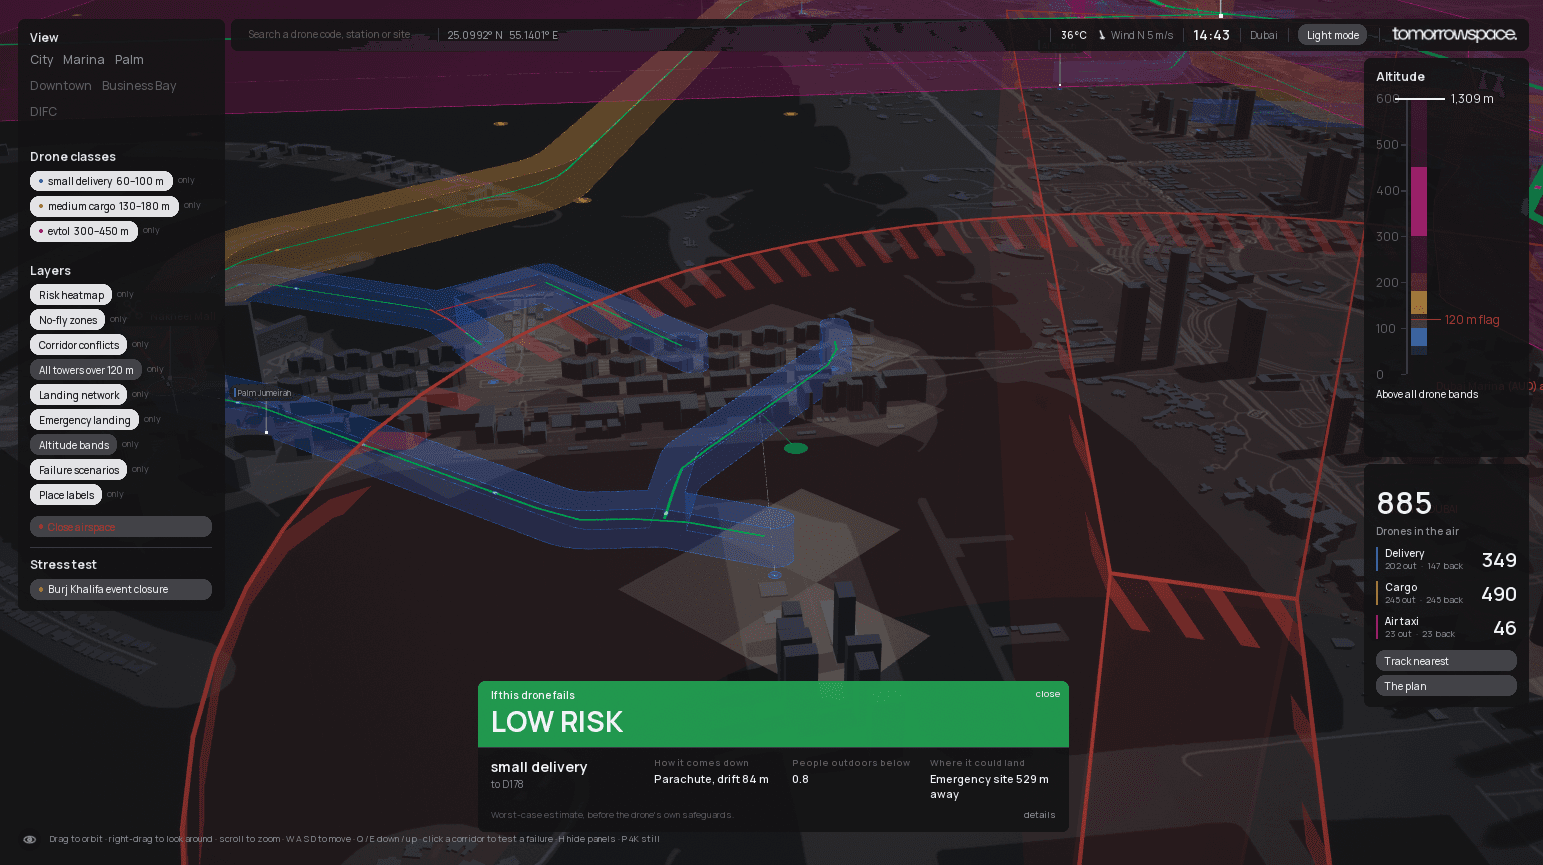Click the tomorrowspace logo
The width and height of the screenshot is (1543, 865).
(x=1454, y=34)
